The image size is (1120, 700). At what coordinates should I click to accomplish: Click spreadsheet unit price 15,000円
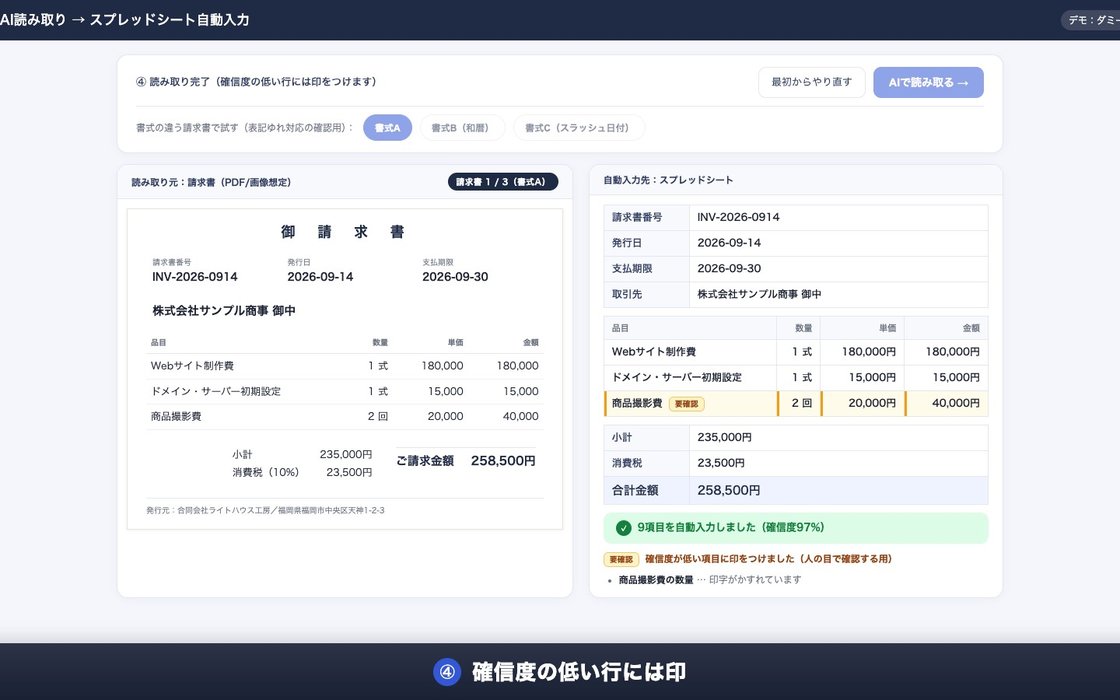click(x=863, y=378)
